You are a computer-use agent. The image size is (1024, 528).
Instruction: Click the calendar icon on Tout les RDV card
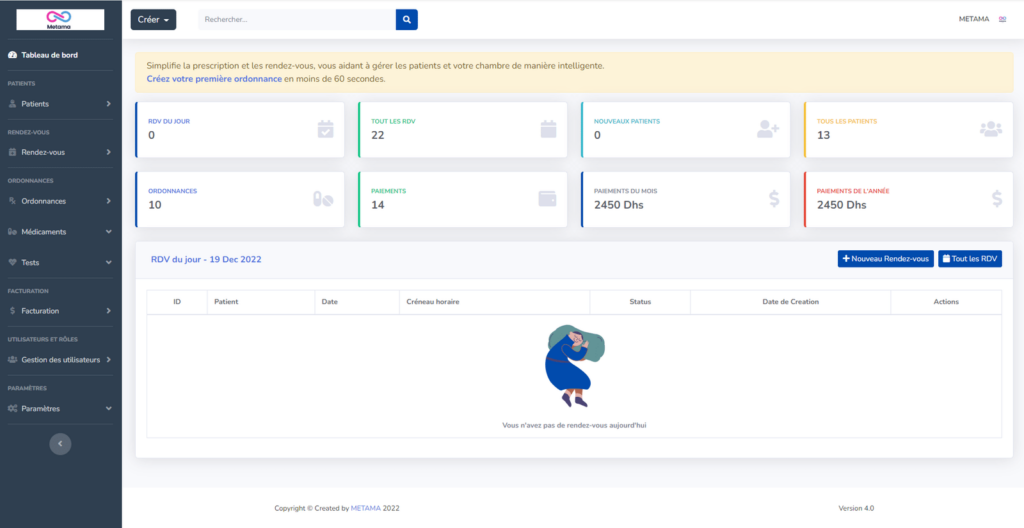pyautogui.click(x=549, y=129)
